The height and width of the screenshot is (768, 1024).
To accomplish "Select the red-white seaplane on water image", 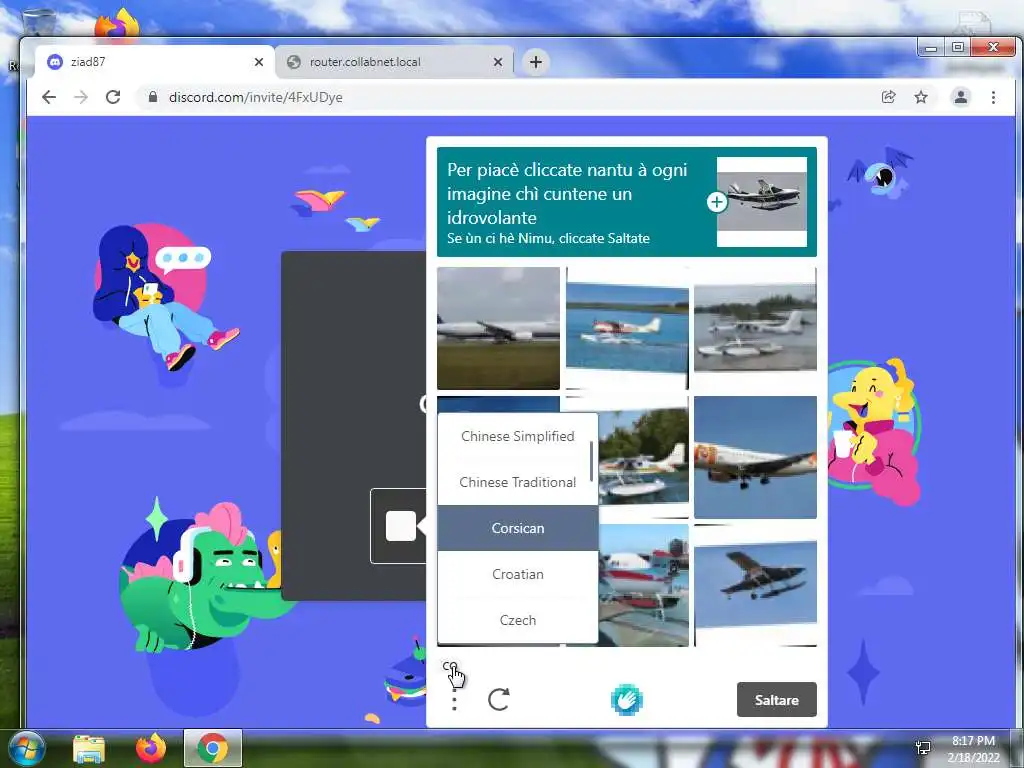I will pyautogui.click(x=627, y=328).
